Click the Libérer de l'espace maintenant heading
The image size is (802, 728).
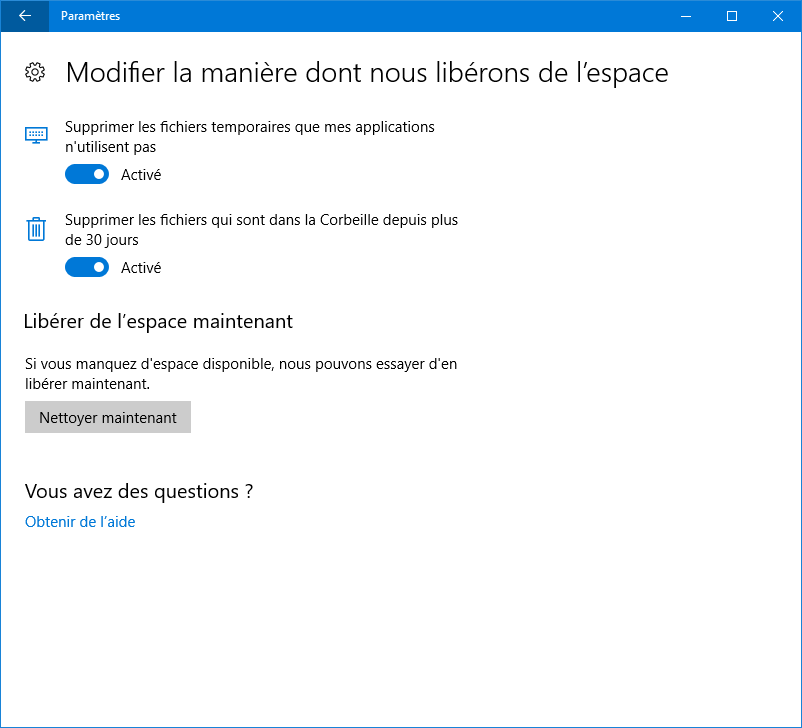pos(159,322)
